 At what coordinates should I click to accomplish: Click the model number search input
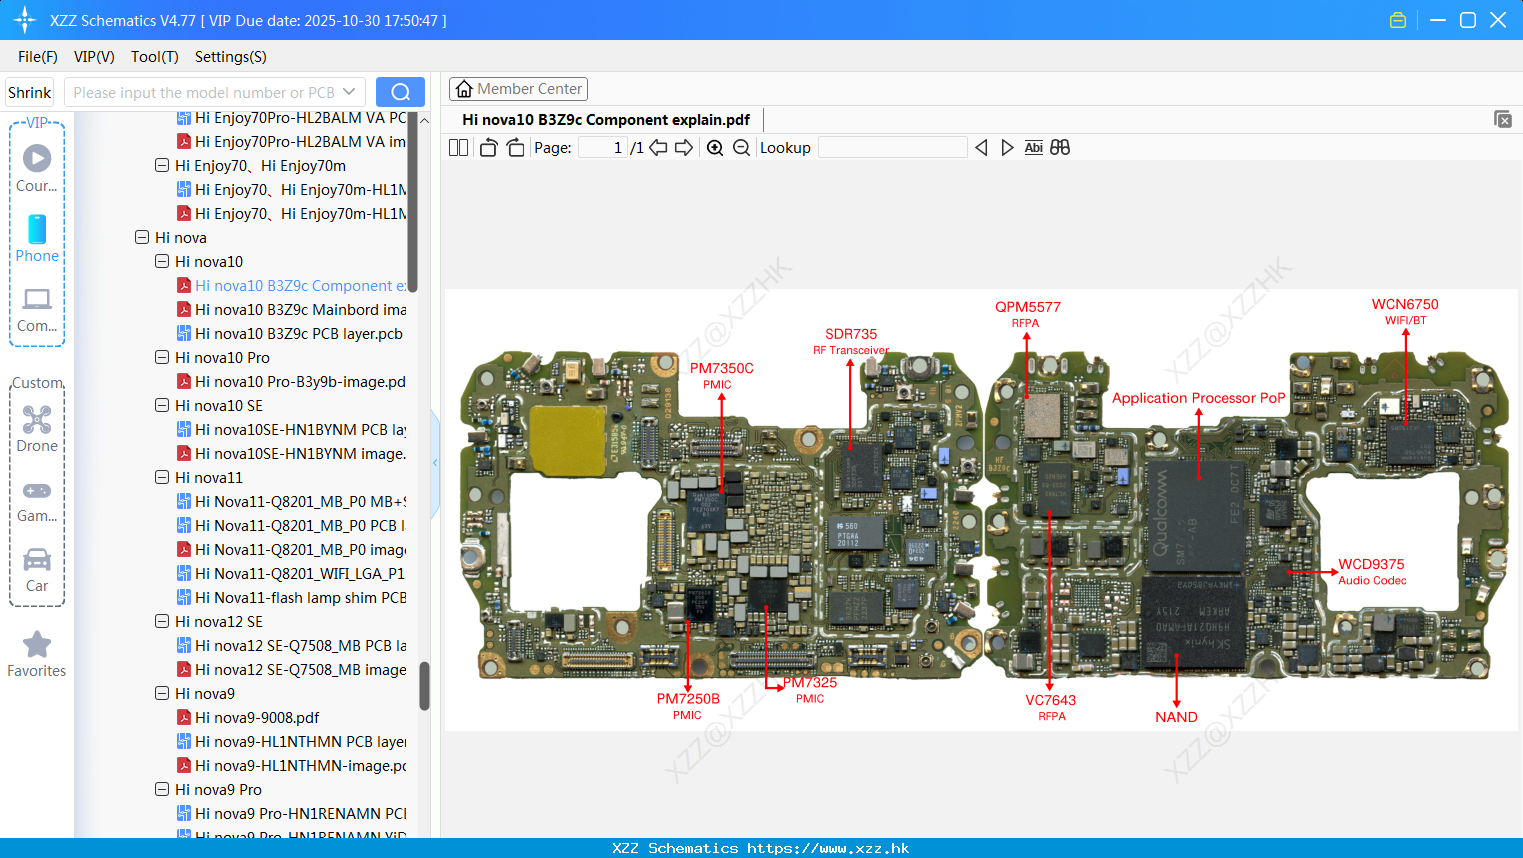click(205, 92)
